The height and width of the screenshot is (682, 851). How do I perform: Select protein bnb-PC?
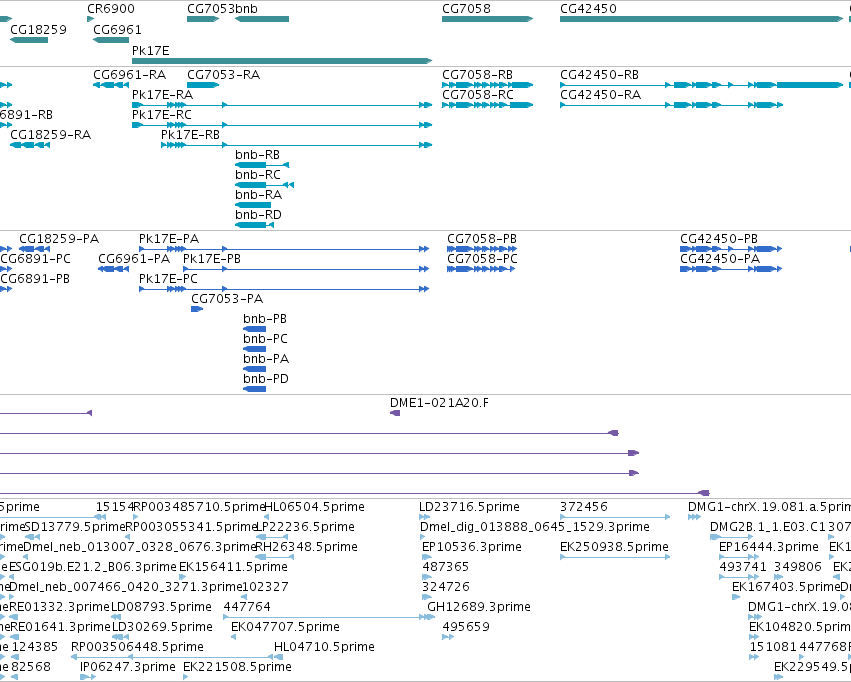pyautogui.click(x=255, y=349)
